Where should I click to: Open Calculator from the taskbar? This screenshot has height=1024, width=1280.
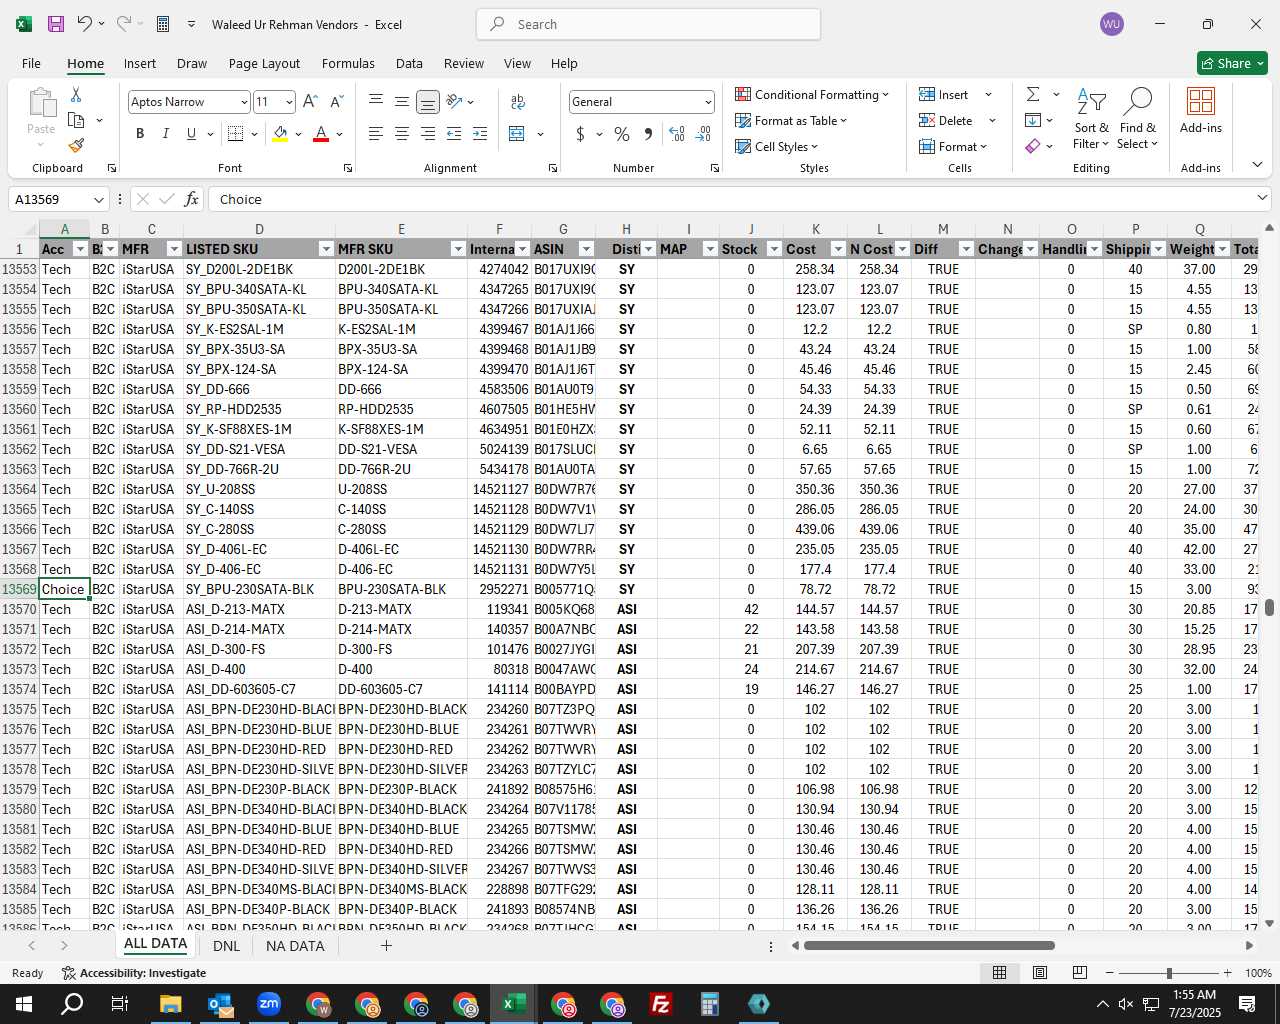pyautogui.click(x=710, y=1004)
